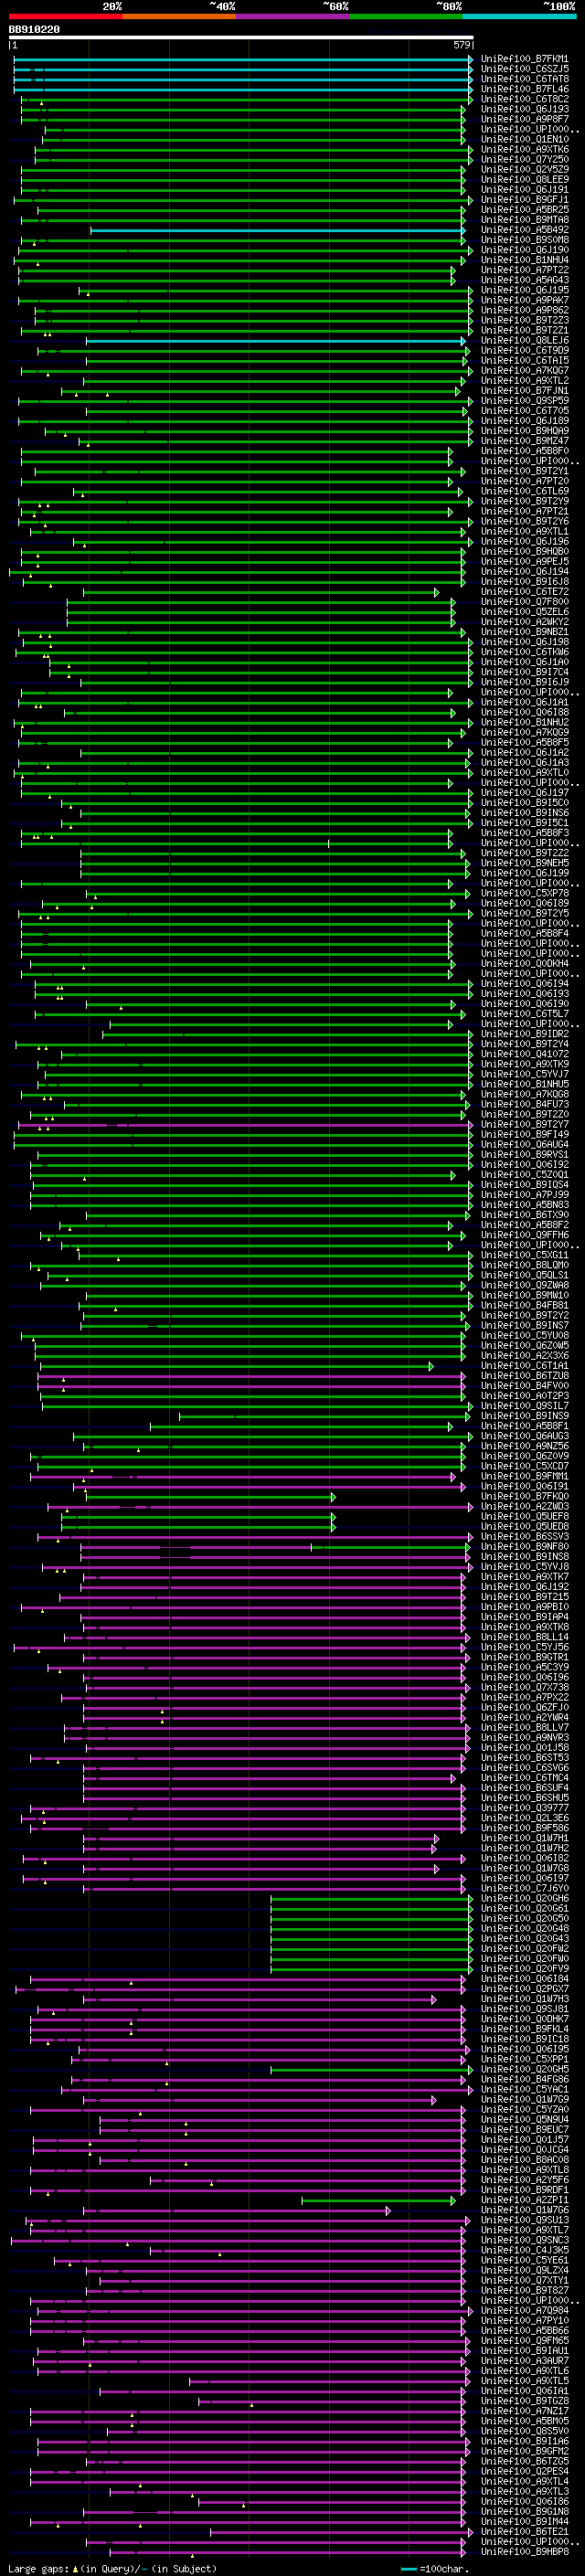This screenshot has height=2576, width=585.
Task: Select hit UniRef100_B9FMM1
Action: click(525, 1476)
